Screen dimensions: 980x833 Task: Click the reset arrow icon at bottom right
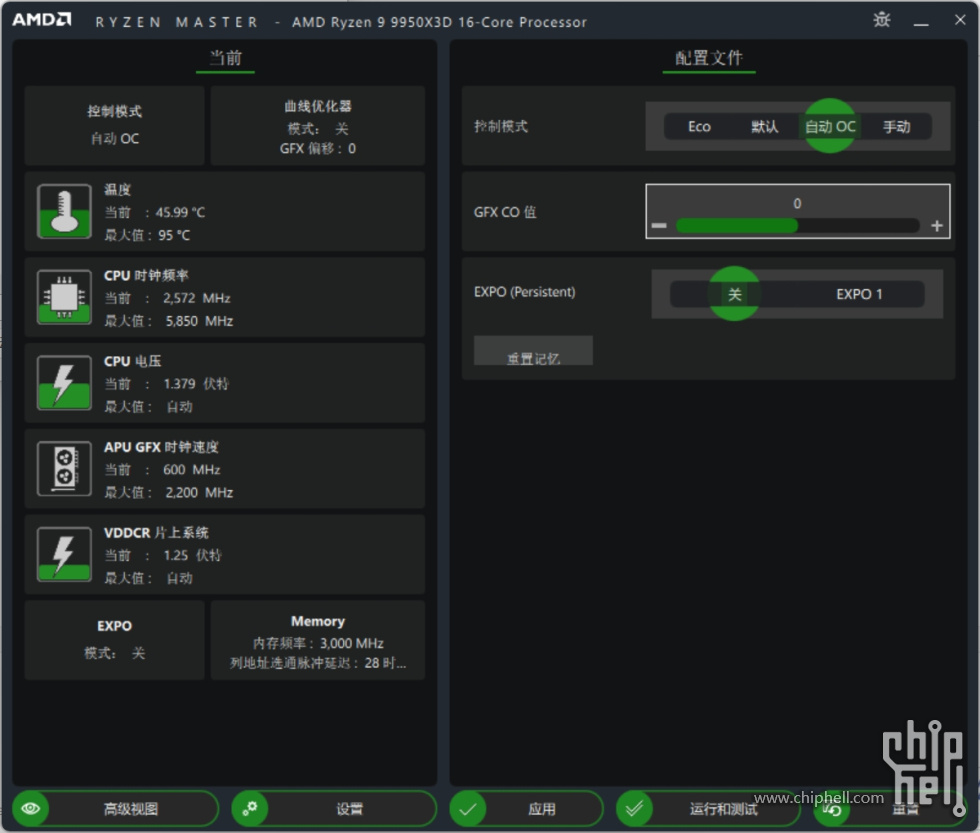(x=832, y=809)
